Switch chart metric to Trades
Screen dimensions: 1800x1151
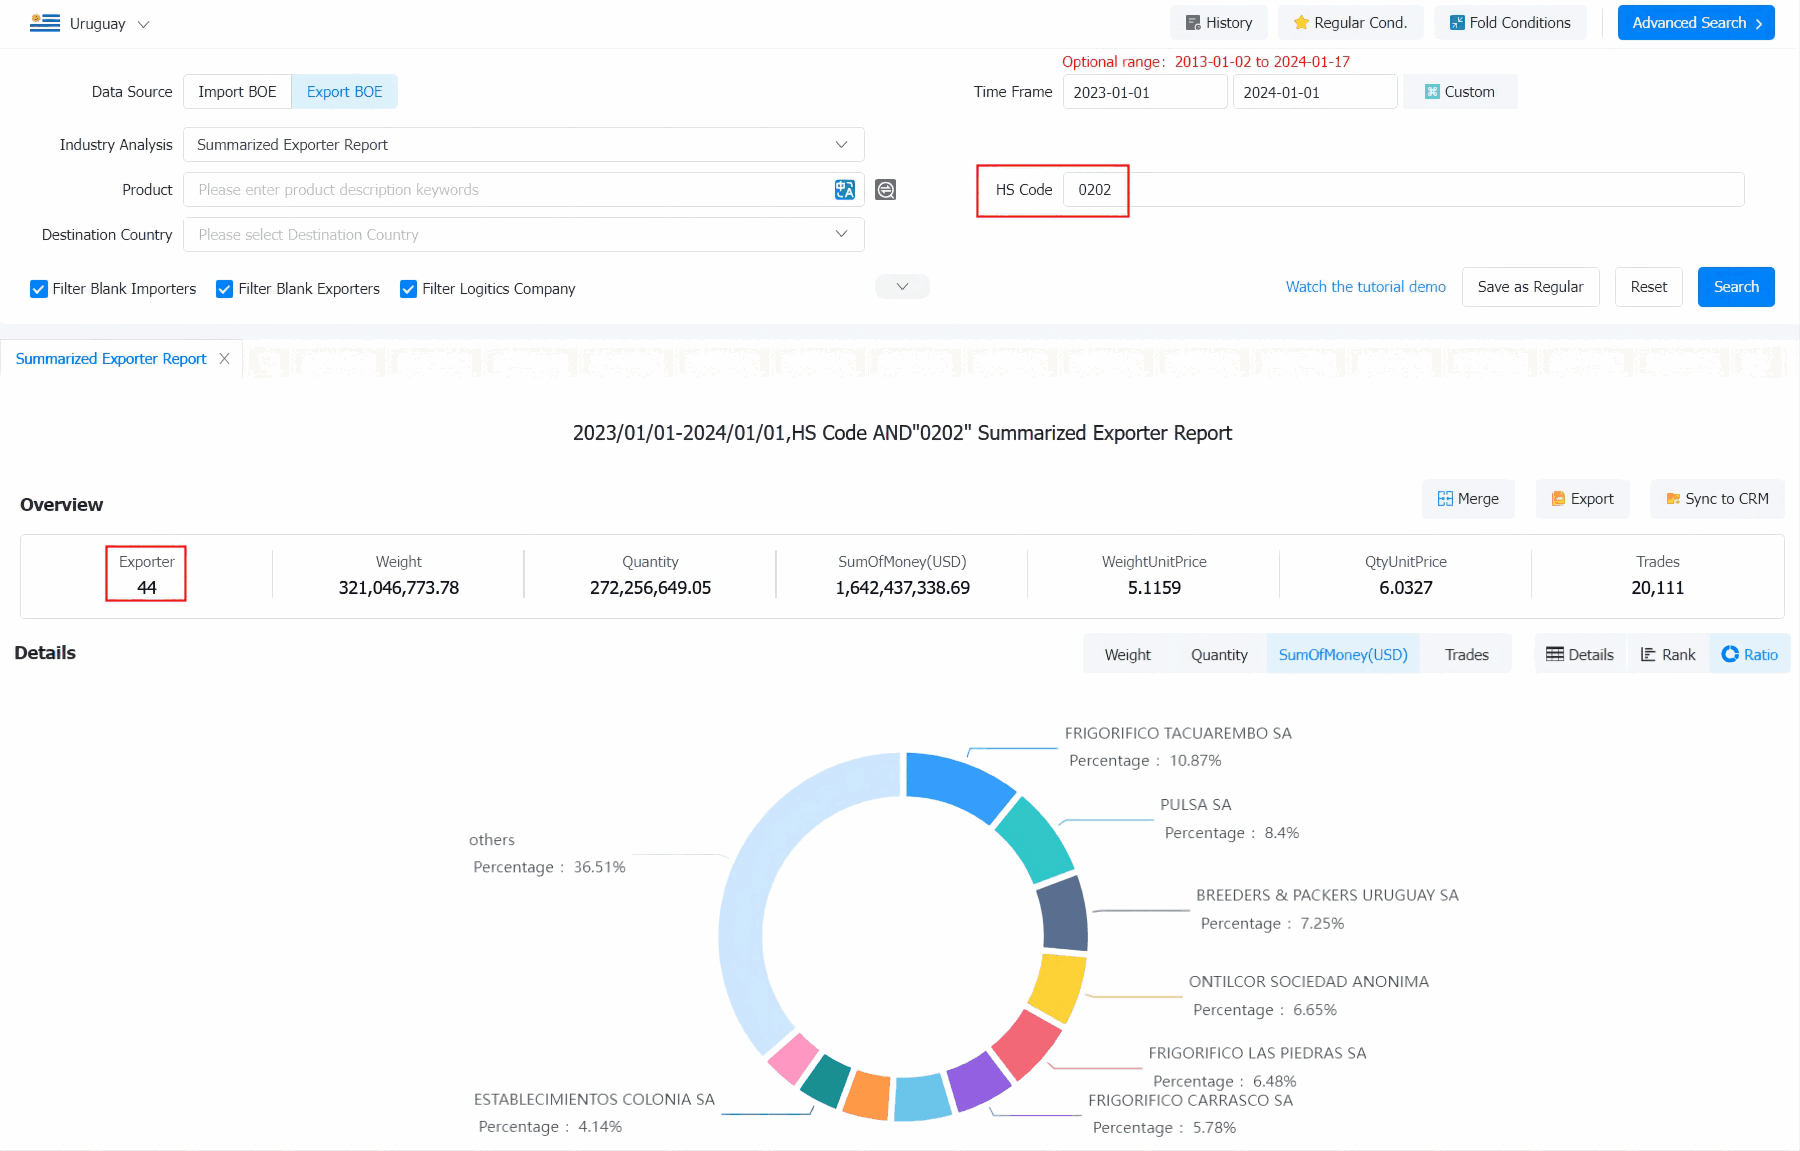click(1466, 654)
